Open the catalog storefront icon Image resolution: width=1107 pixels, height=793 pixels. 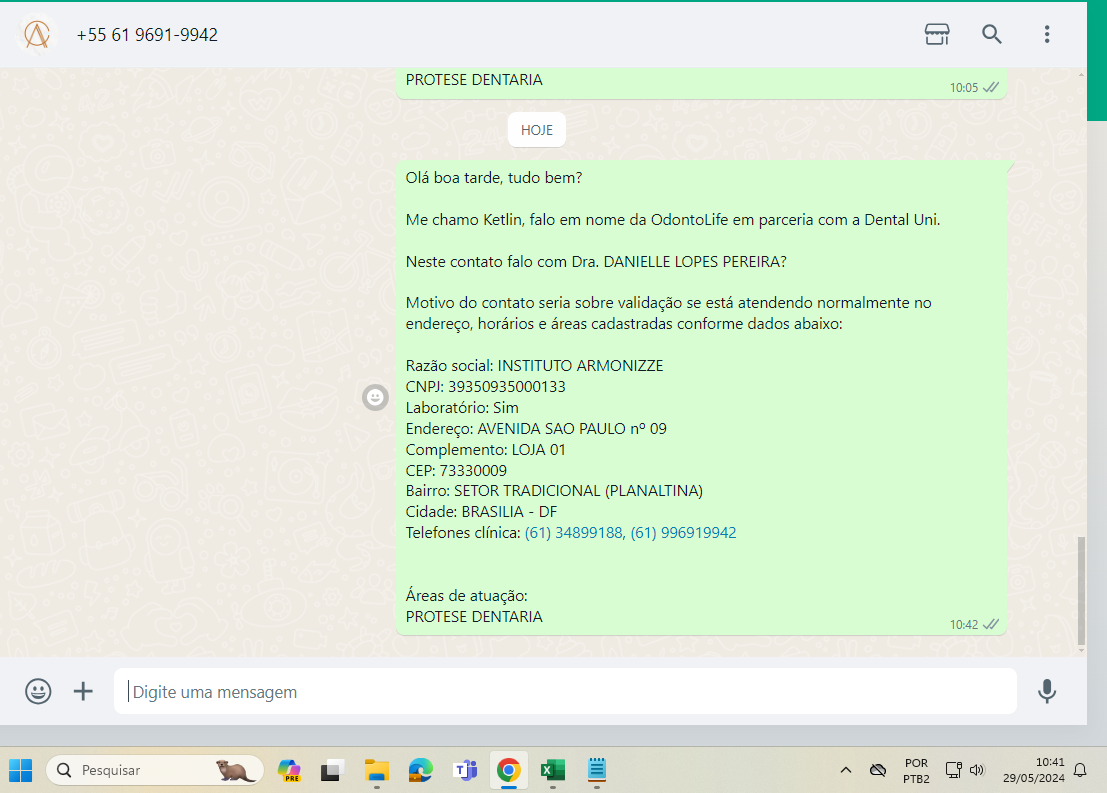[x=937, y=34]
